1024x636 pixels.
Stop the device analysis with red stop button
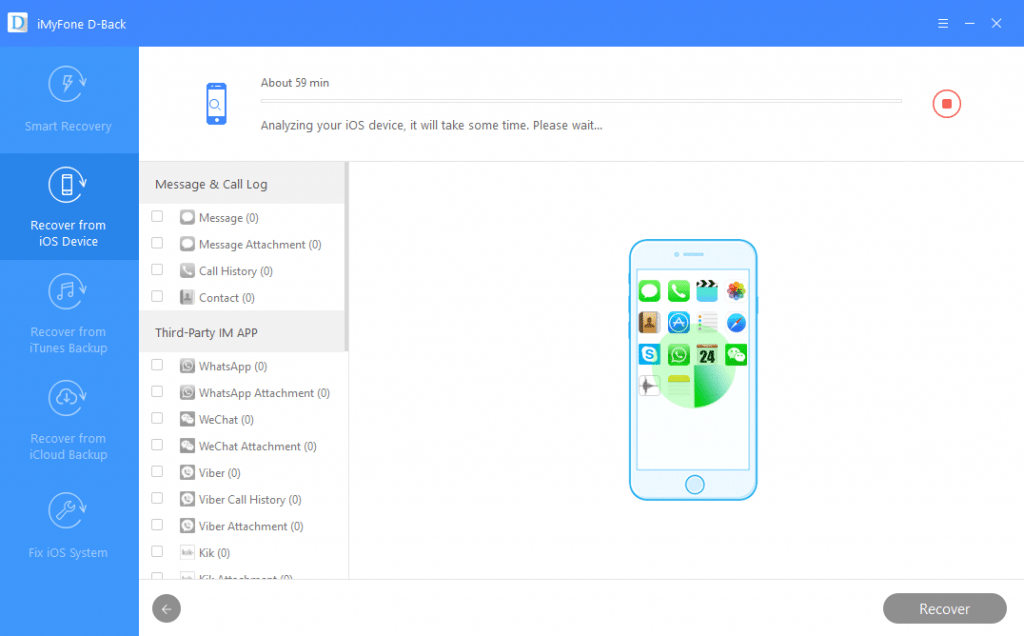click(946, 104)
